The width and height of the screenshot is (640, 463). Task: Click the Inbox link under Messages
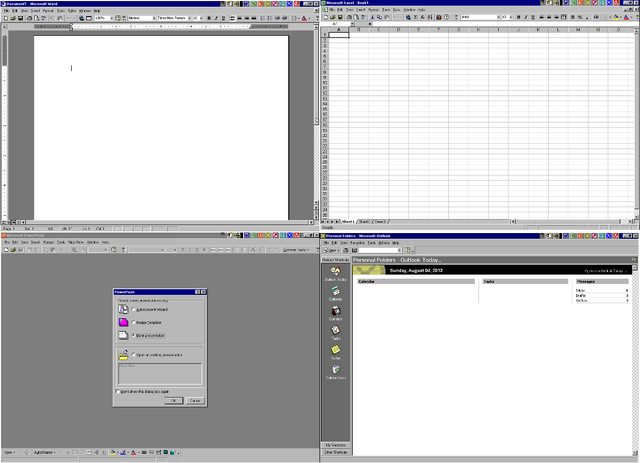[x=580, y=290]
